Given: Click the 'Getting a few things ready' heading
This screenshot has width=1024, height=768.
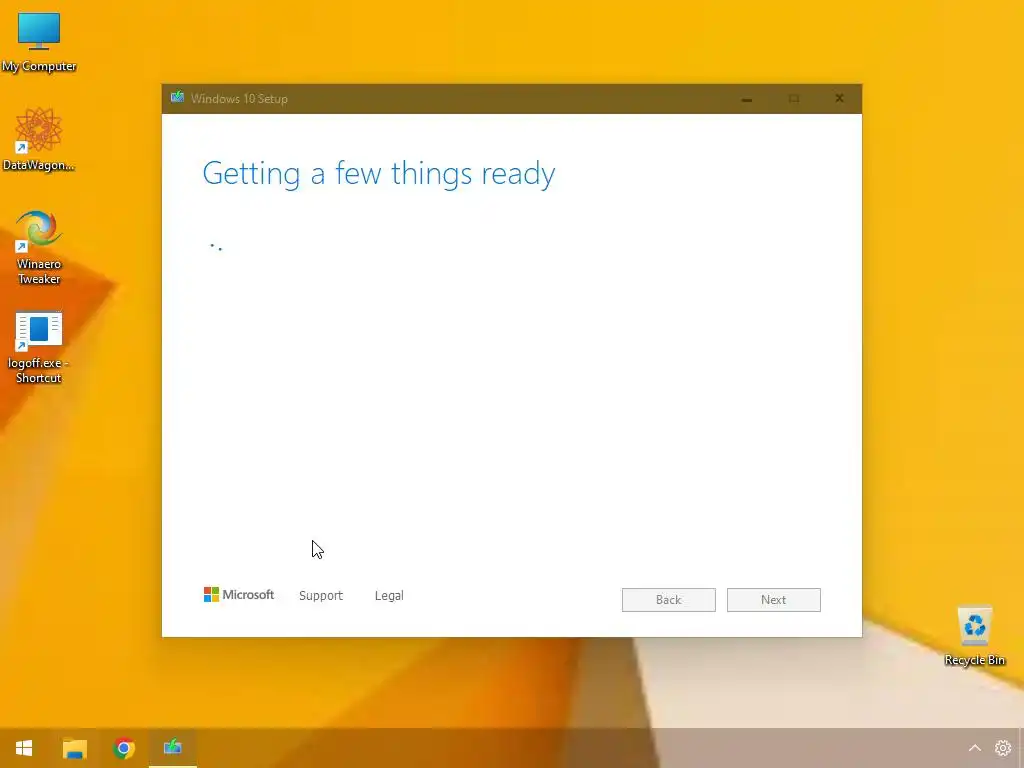Looking at the screenshot, I should coord(379,174).
